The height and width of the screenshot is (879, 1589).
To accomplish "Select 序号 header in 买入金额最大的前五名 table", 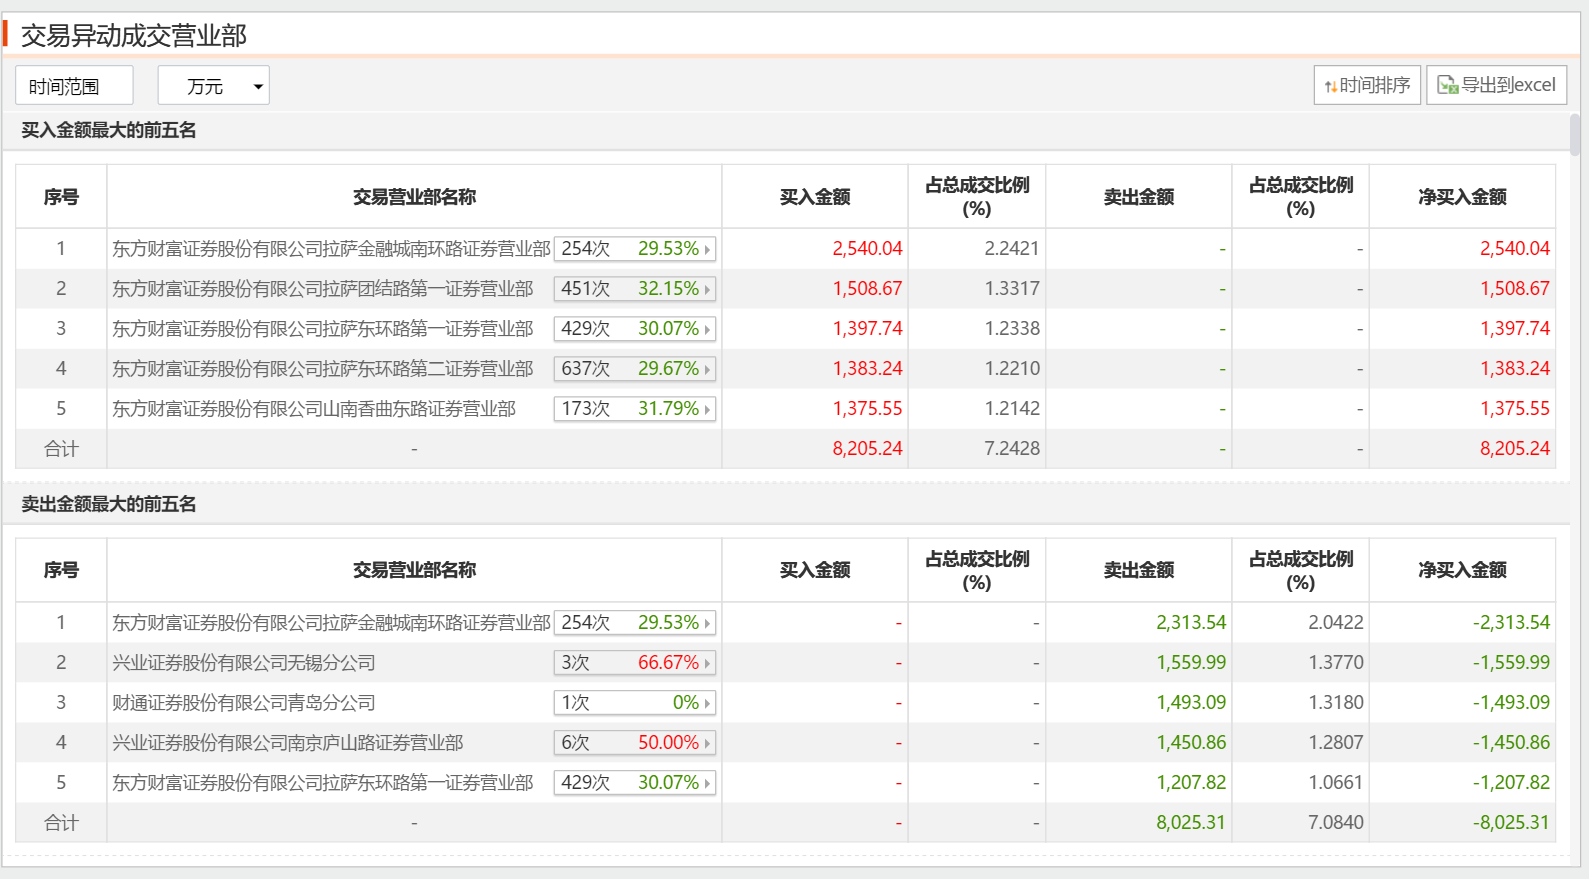I will pos(61,197).
